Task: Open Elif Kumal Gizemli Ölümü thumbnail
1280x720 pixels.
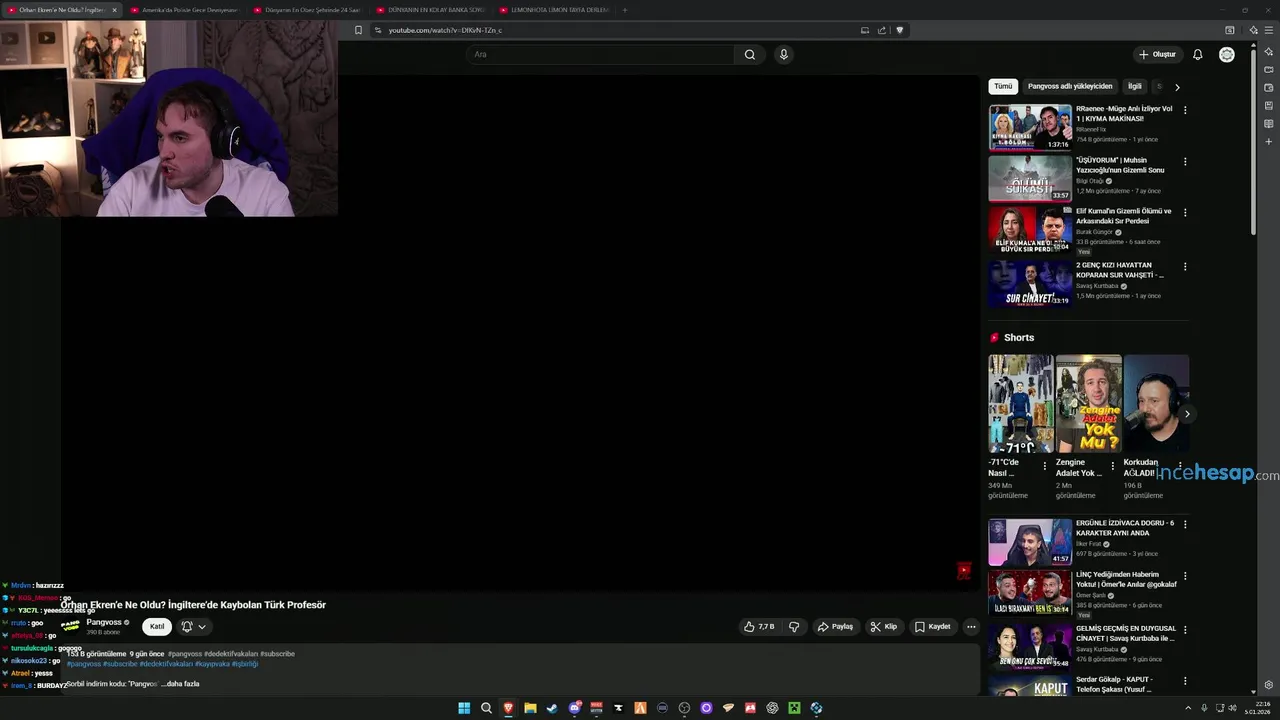Action: click(1030, 229)
